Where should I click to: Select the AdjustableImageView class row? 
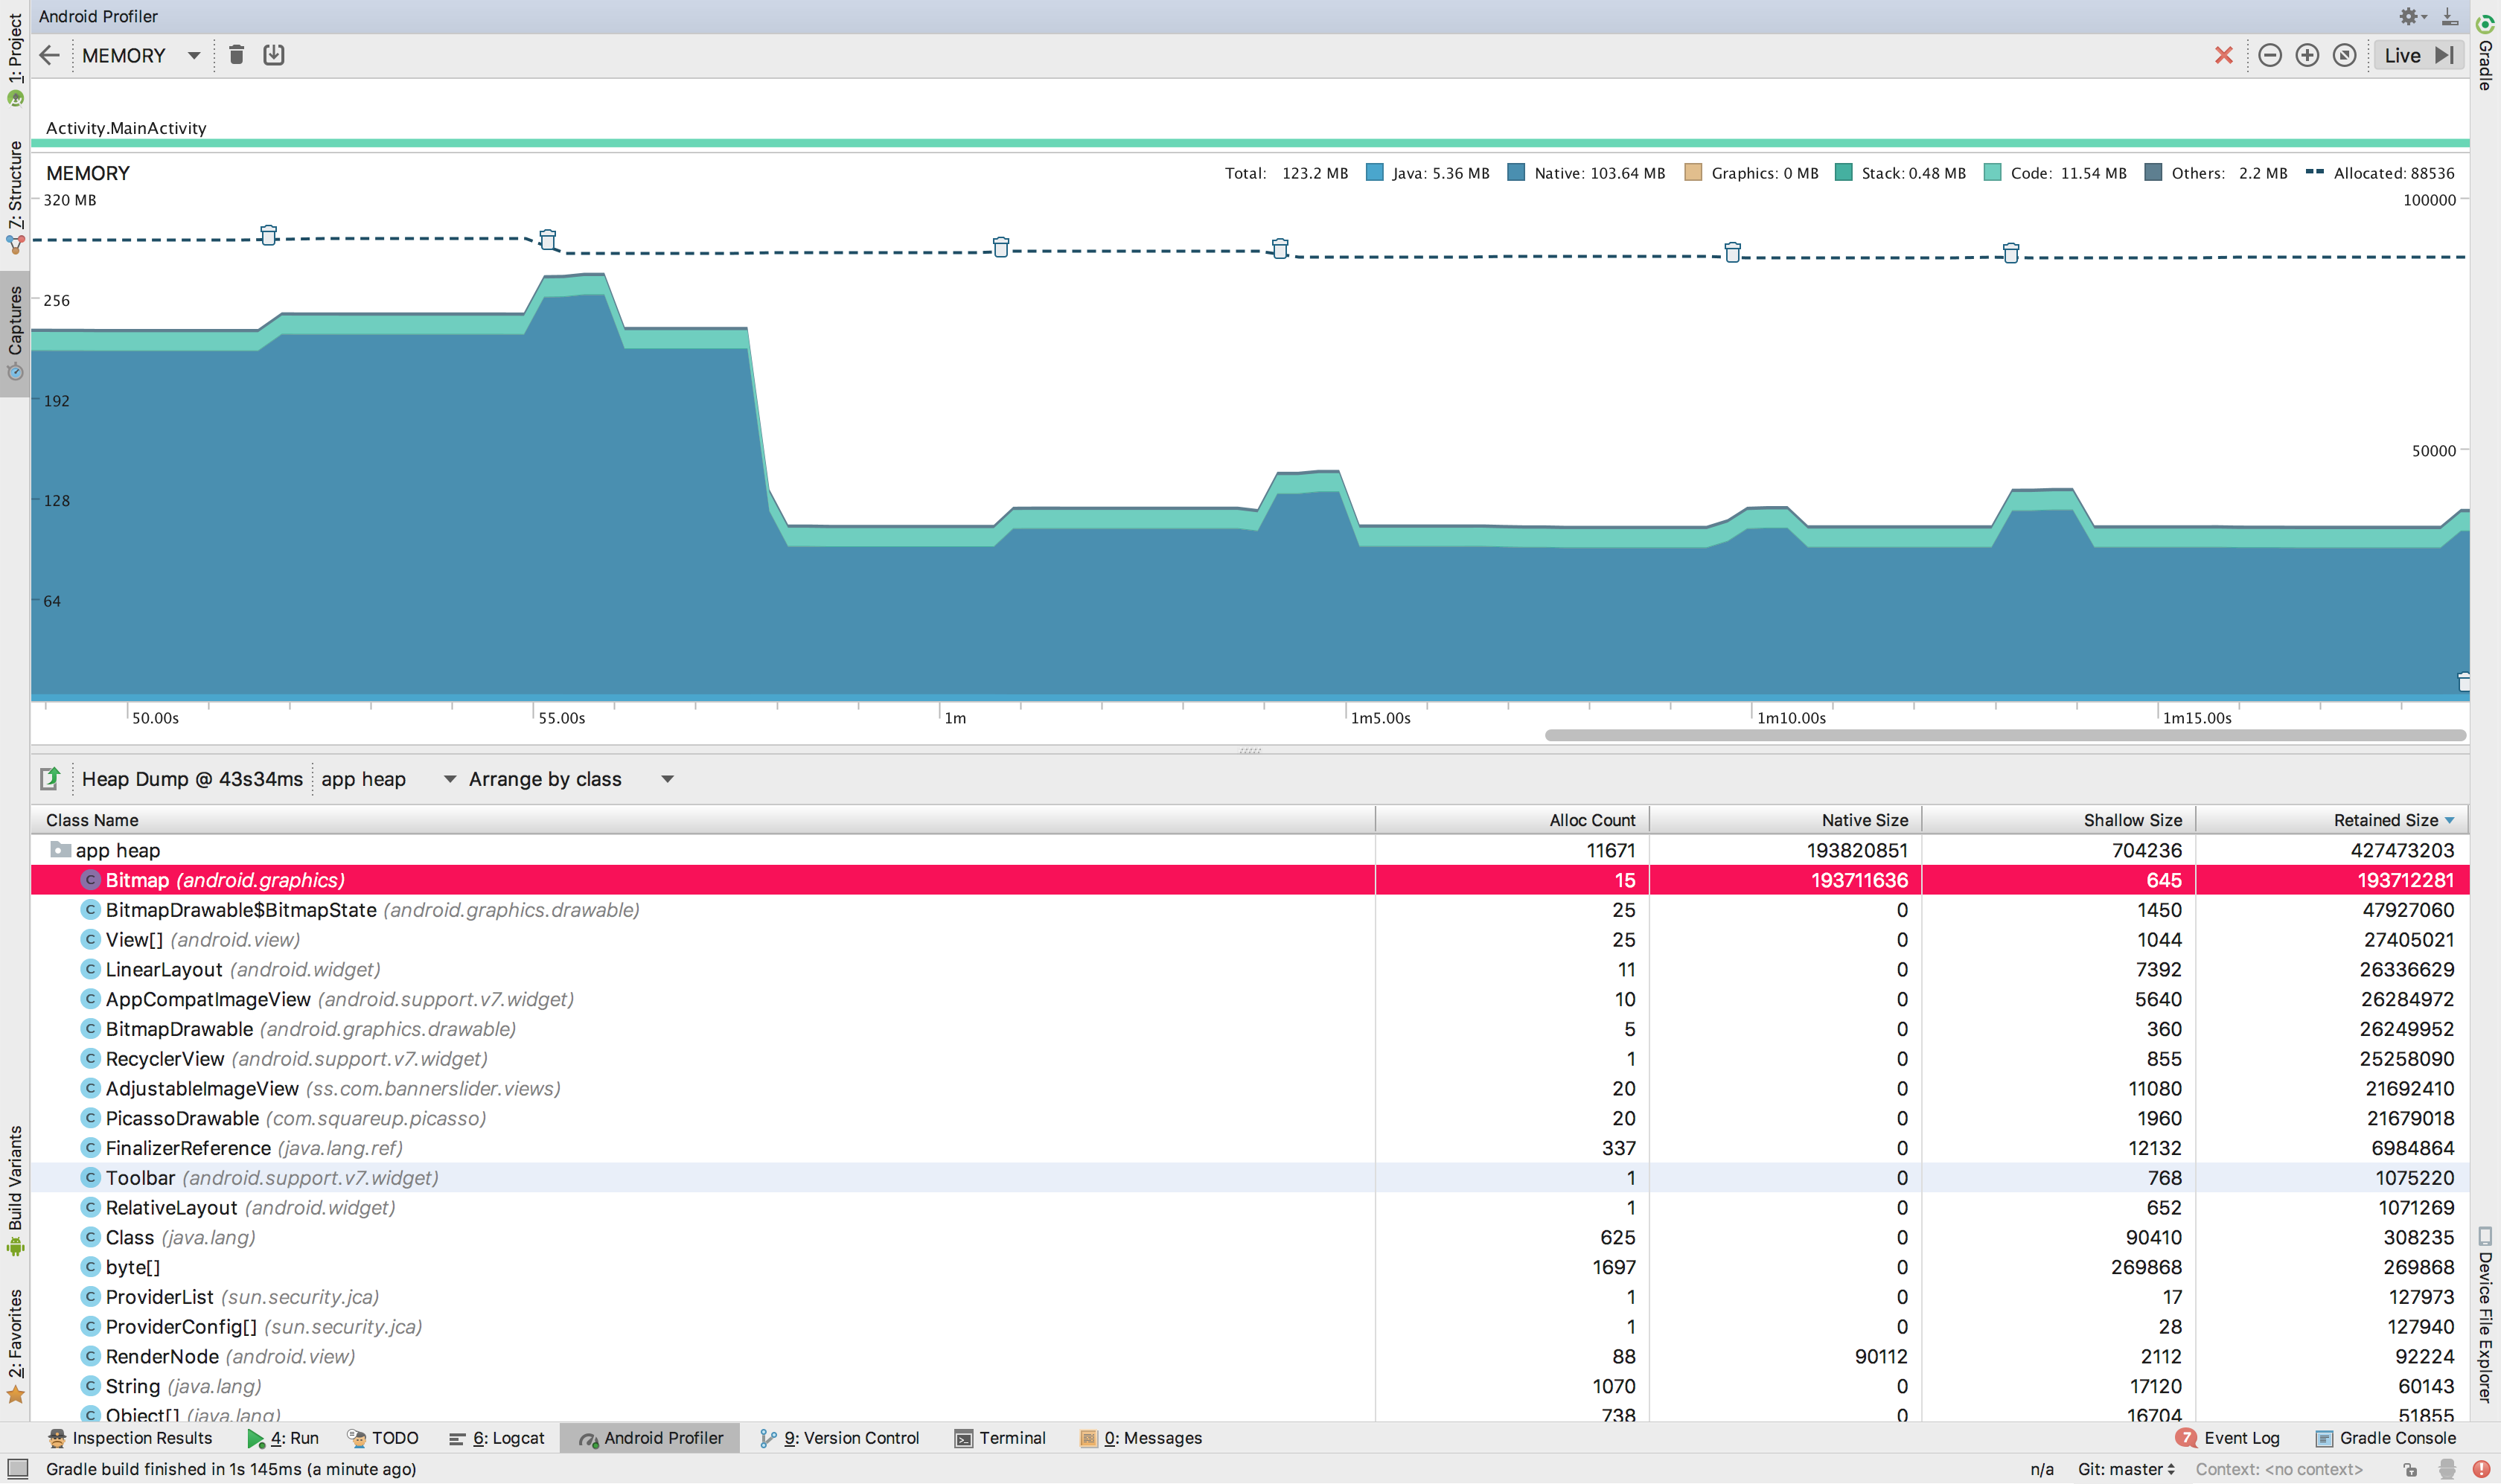point(1250,1088)
